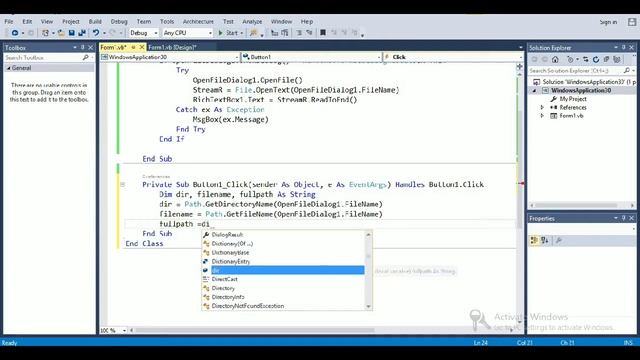The width and height of the screenshot is (640, 360).
Task: Collapse the WindowsApplication30 project node
Action: coord(534,91)
